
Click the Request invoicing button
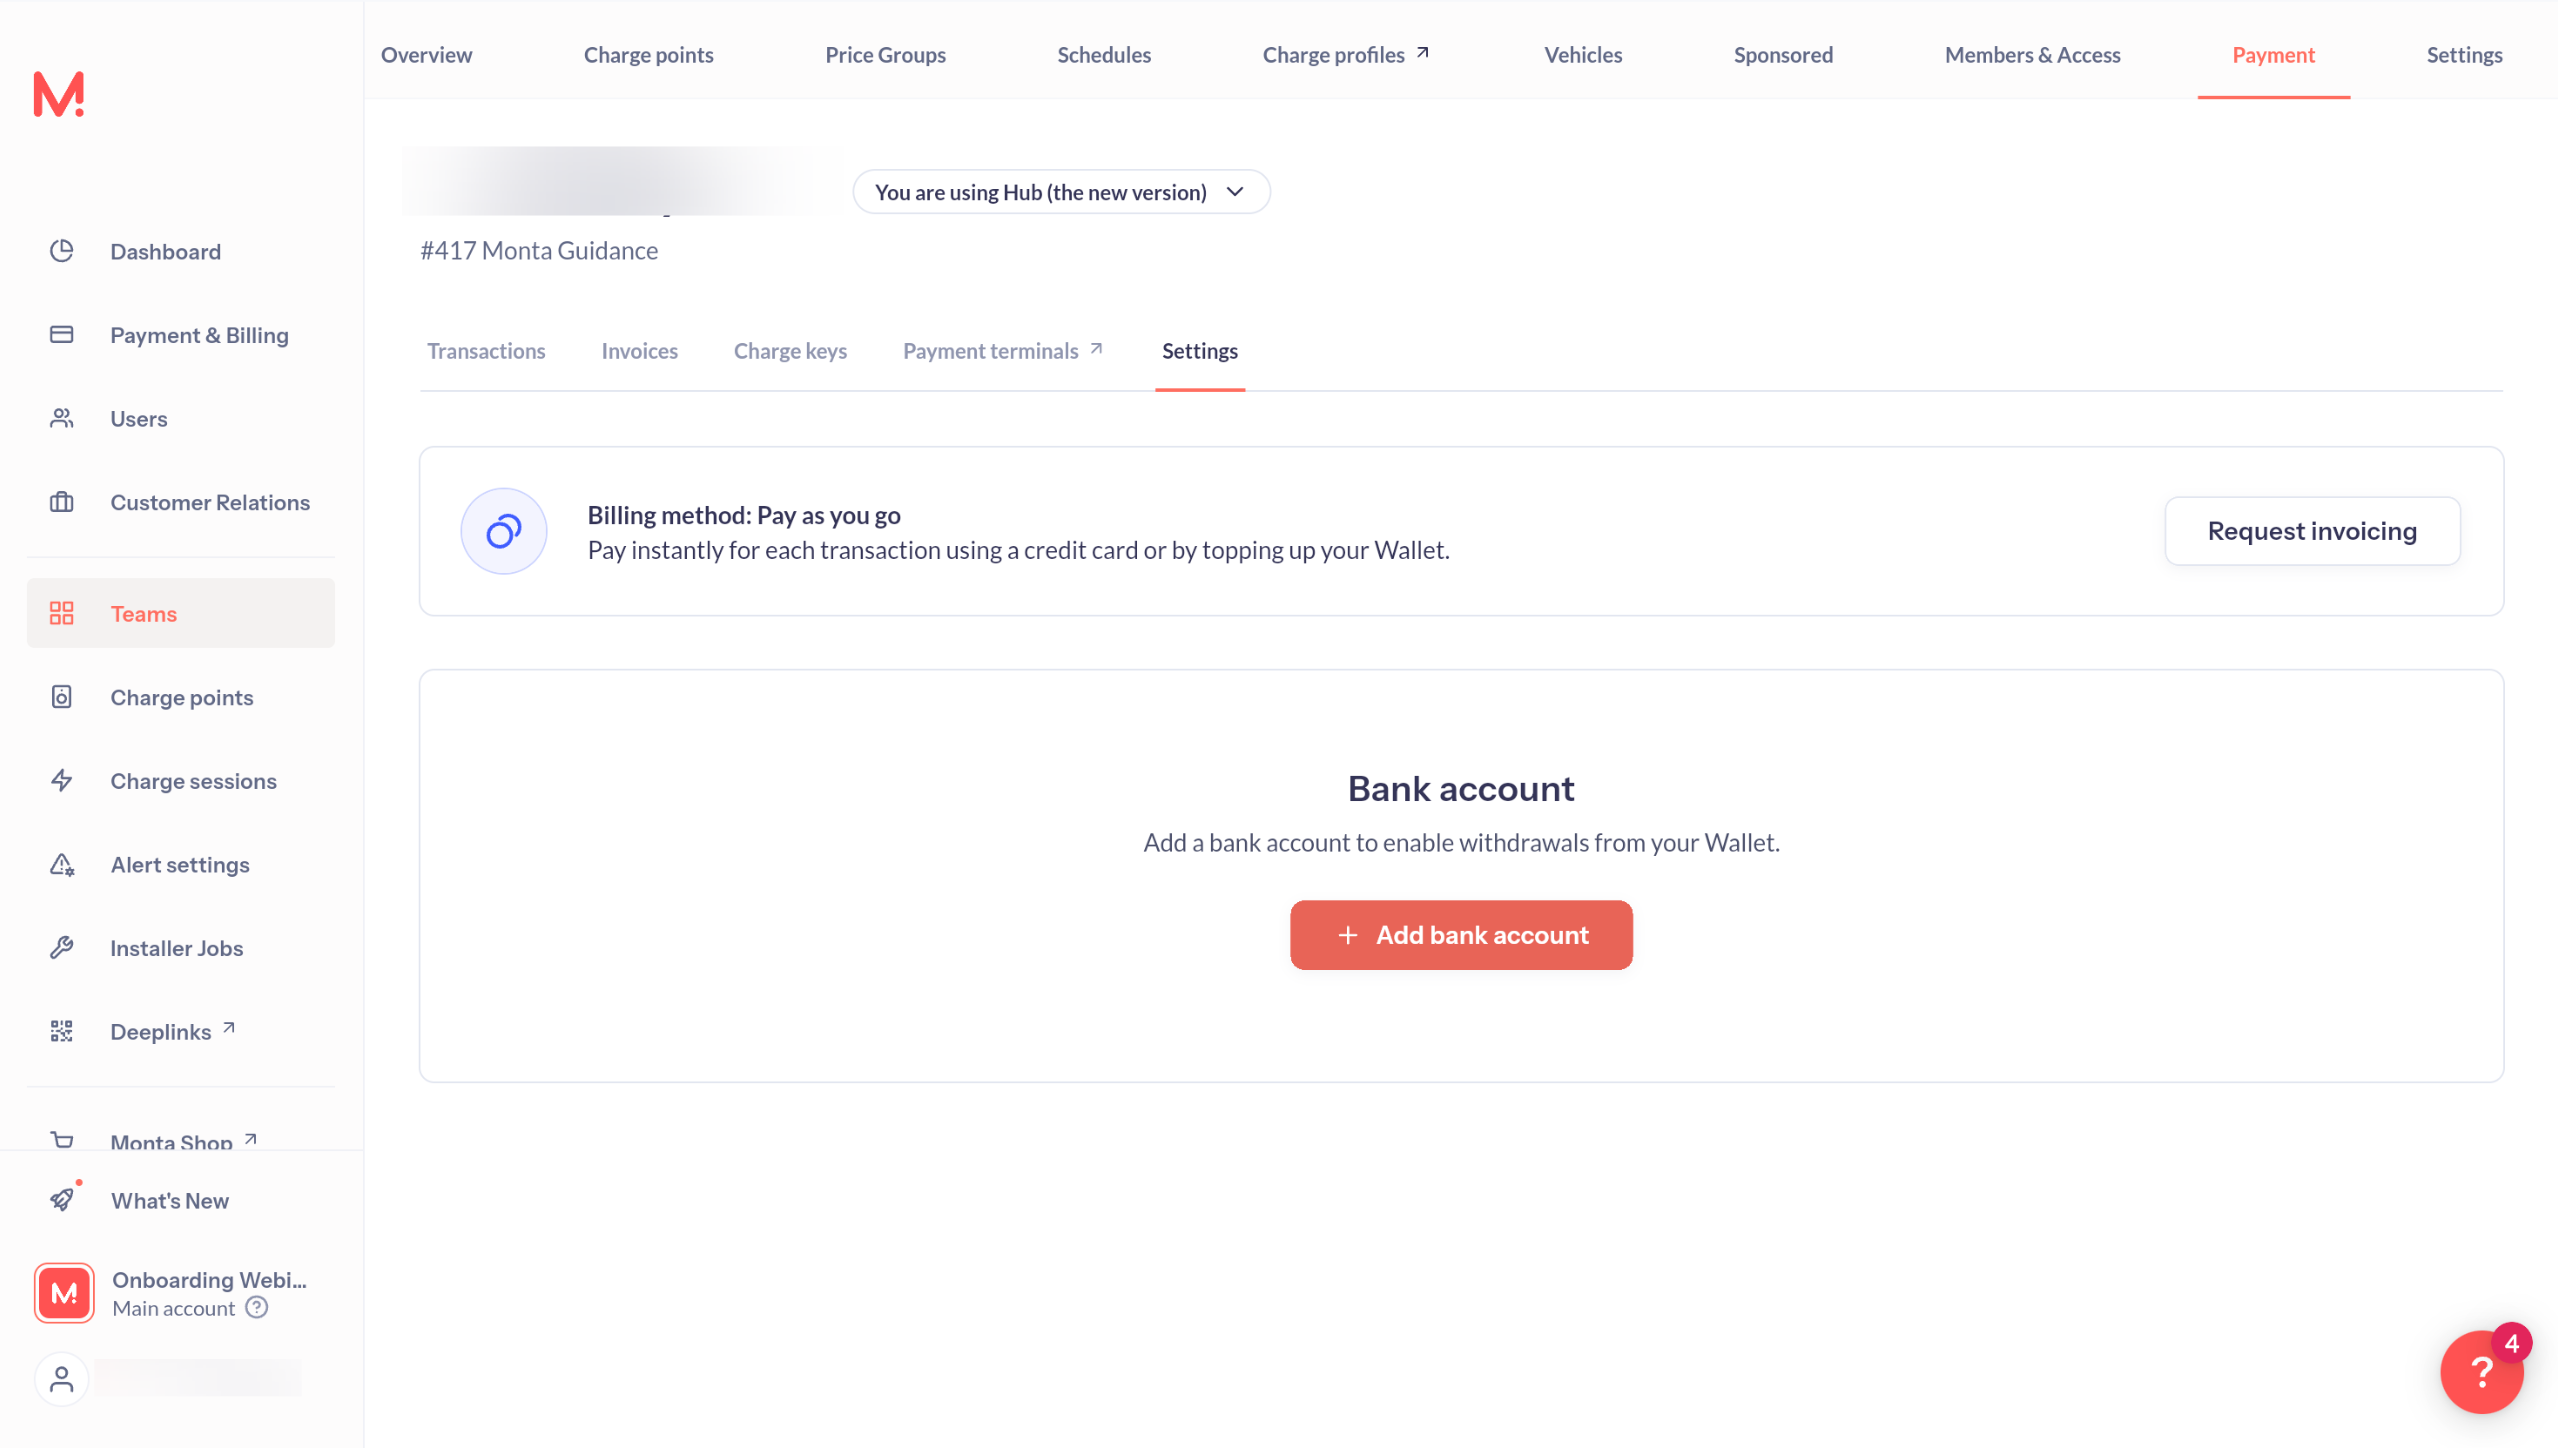point(2312,531)
